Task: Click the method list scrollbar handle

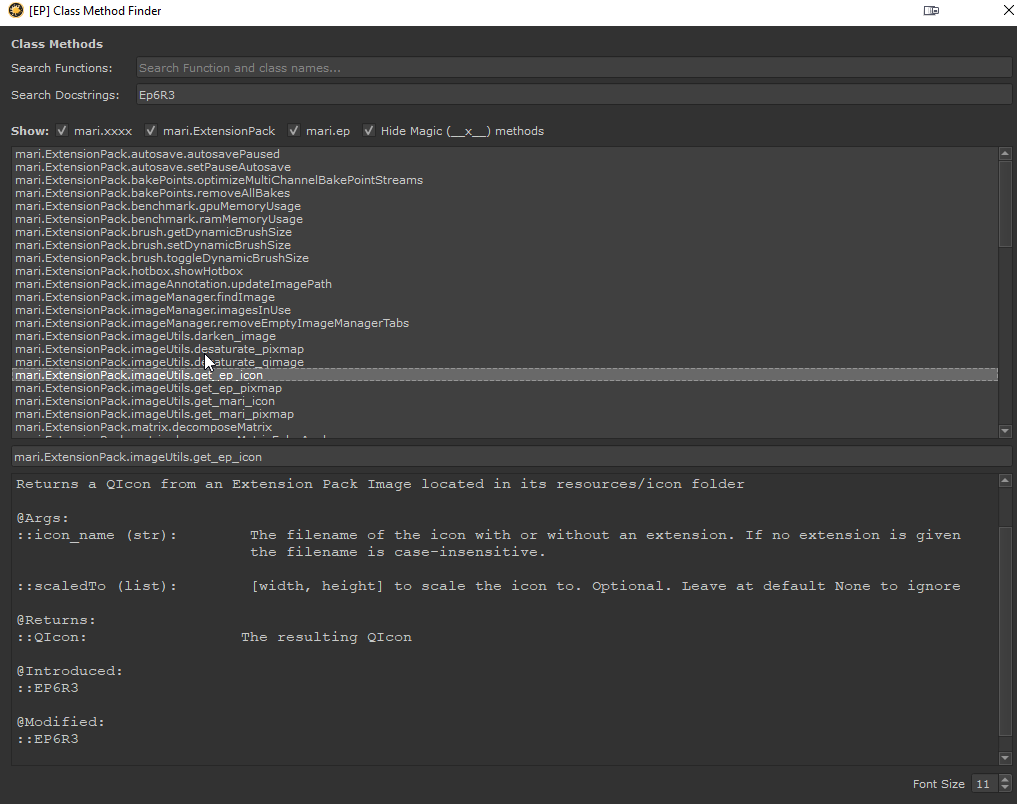Action: 1005,203
